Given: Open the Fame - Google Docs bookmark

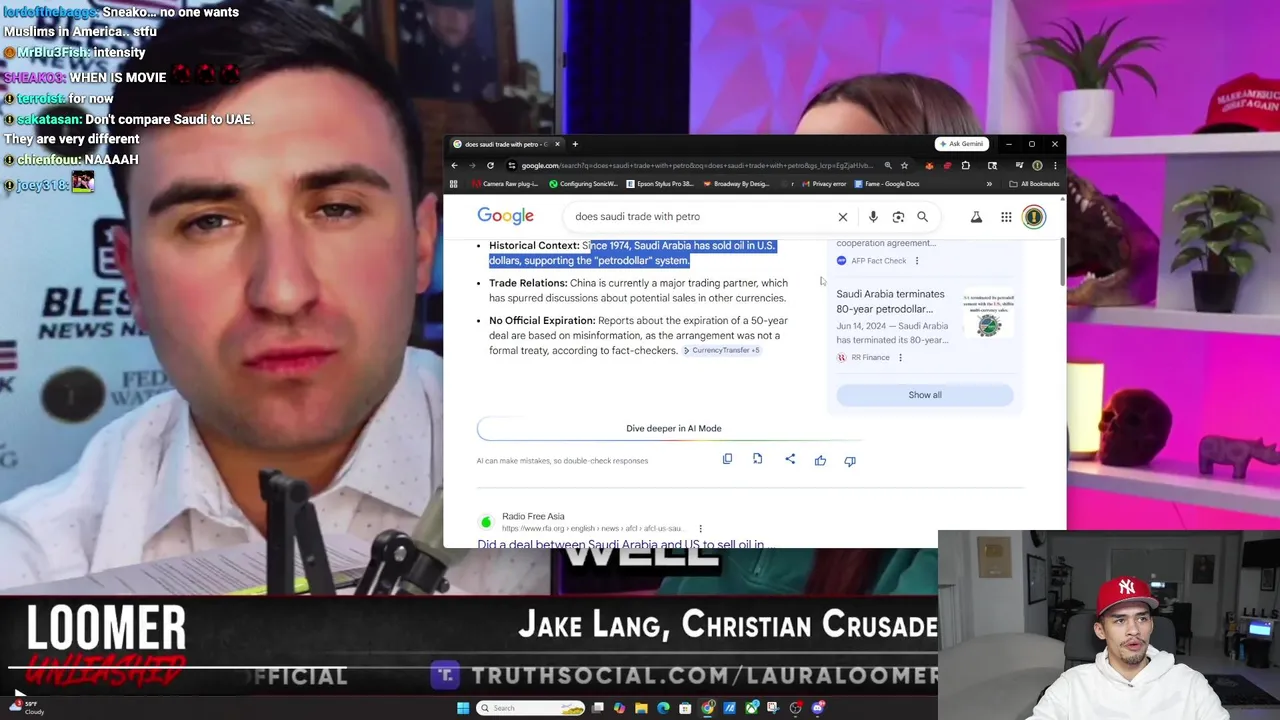Looking at the screenshot, I should coord(886,184).
